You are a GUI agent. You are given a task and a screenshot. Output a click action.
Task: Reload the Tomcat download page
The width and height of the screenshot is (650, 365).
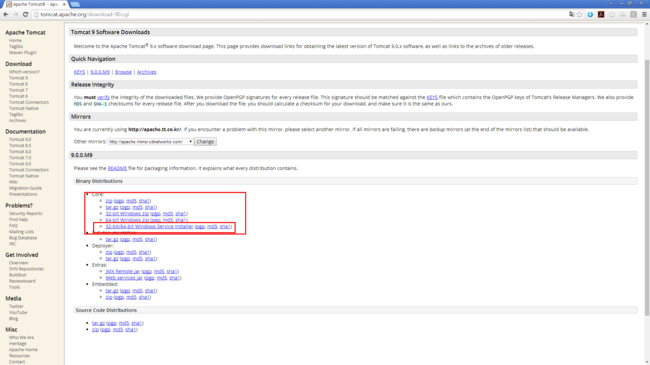25,15
